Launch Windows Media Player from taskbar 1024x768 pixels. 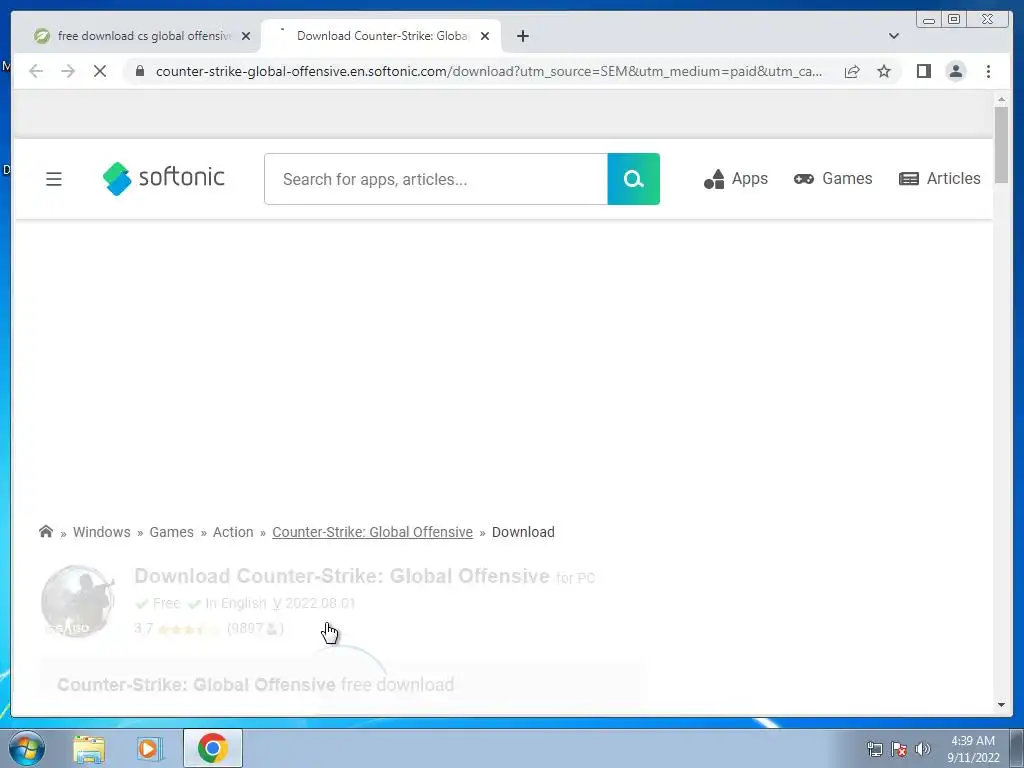[150, 749]
